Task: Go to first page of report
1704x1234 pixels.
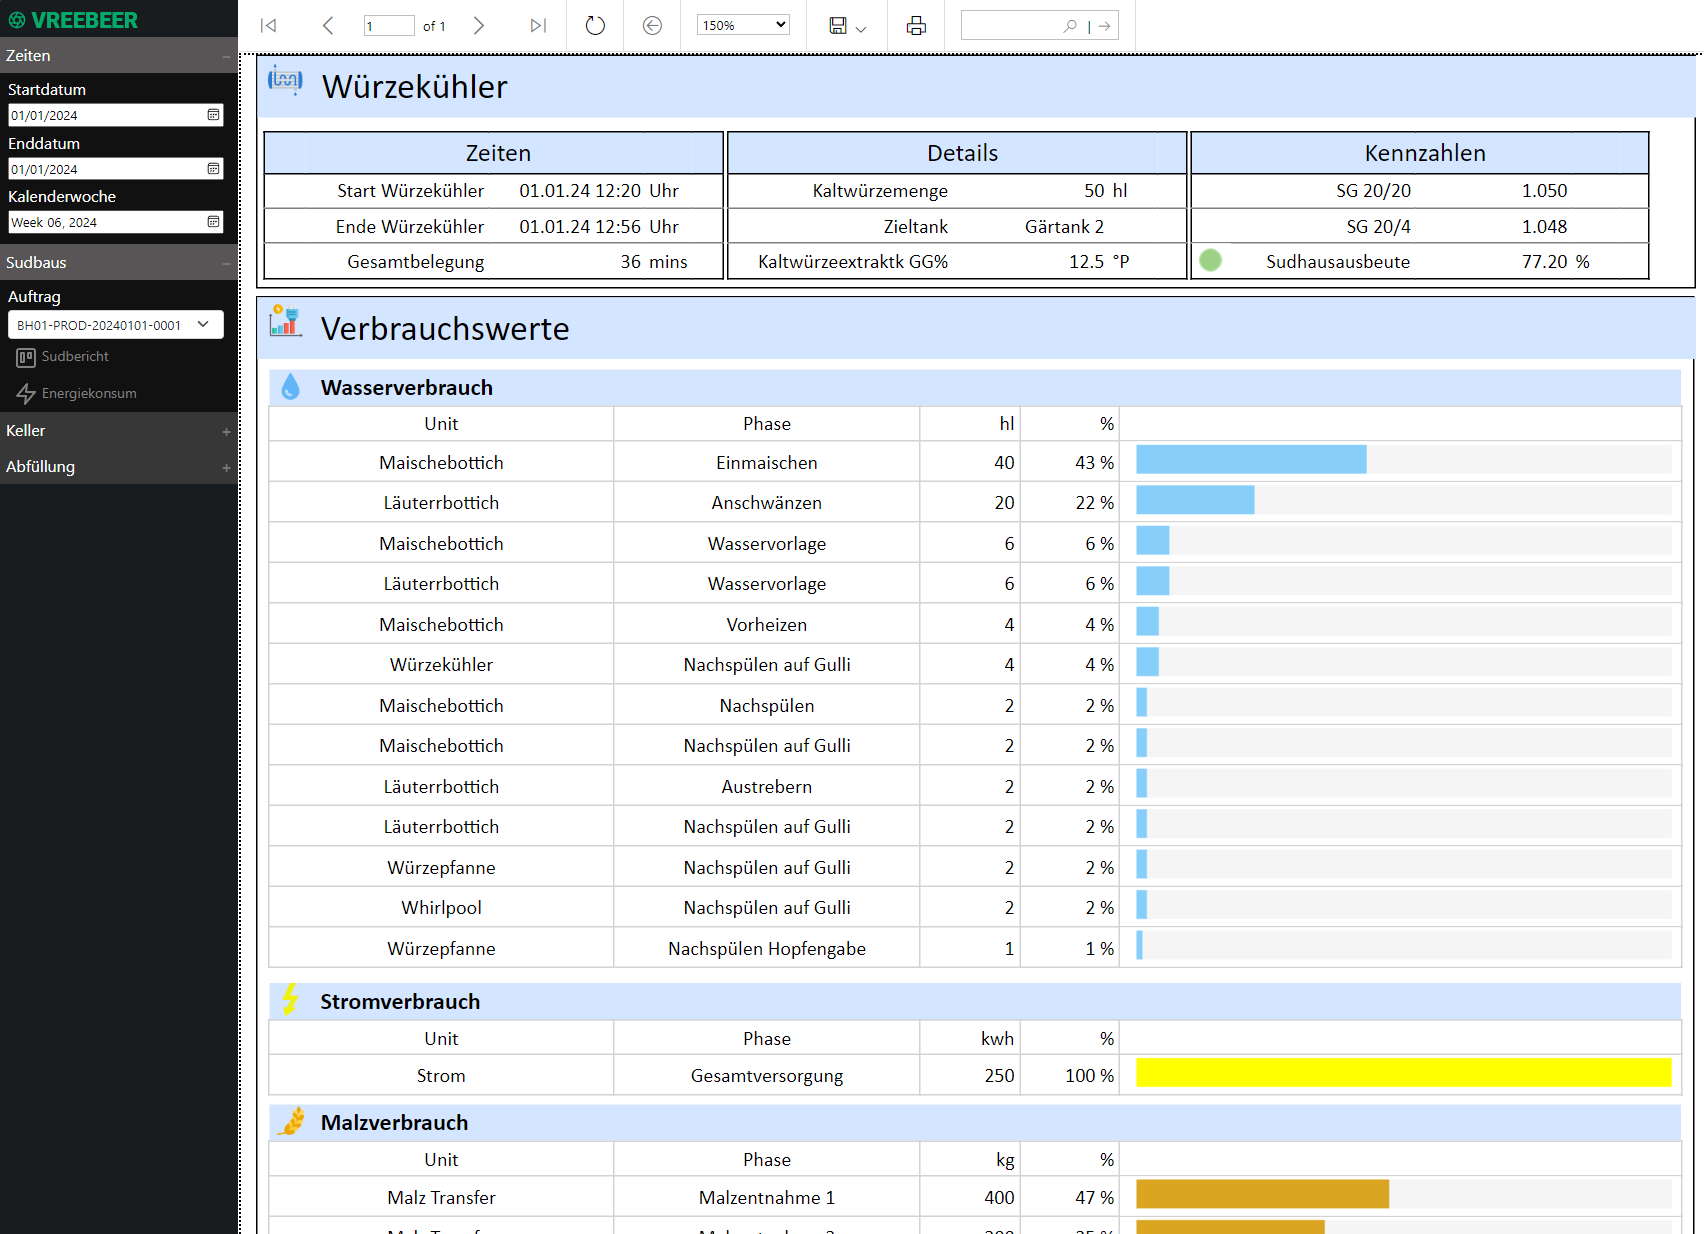Action: (x=268, y=26)
